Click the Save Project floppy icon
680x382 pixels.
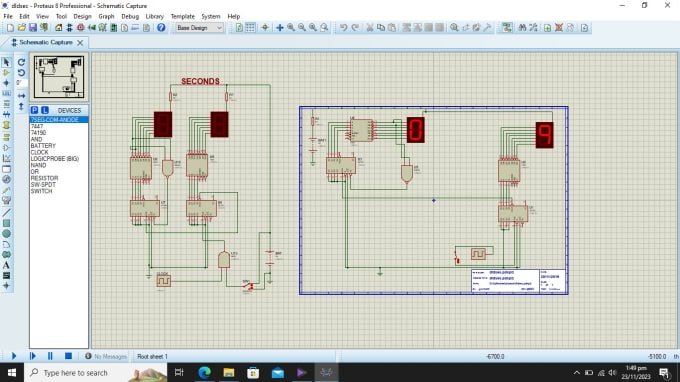tap(33, 28)
